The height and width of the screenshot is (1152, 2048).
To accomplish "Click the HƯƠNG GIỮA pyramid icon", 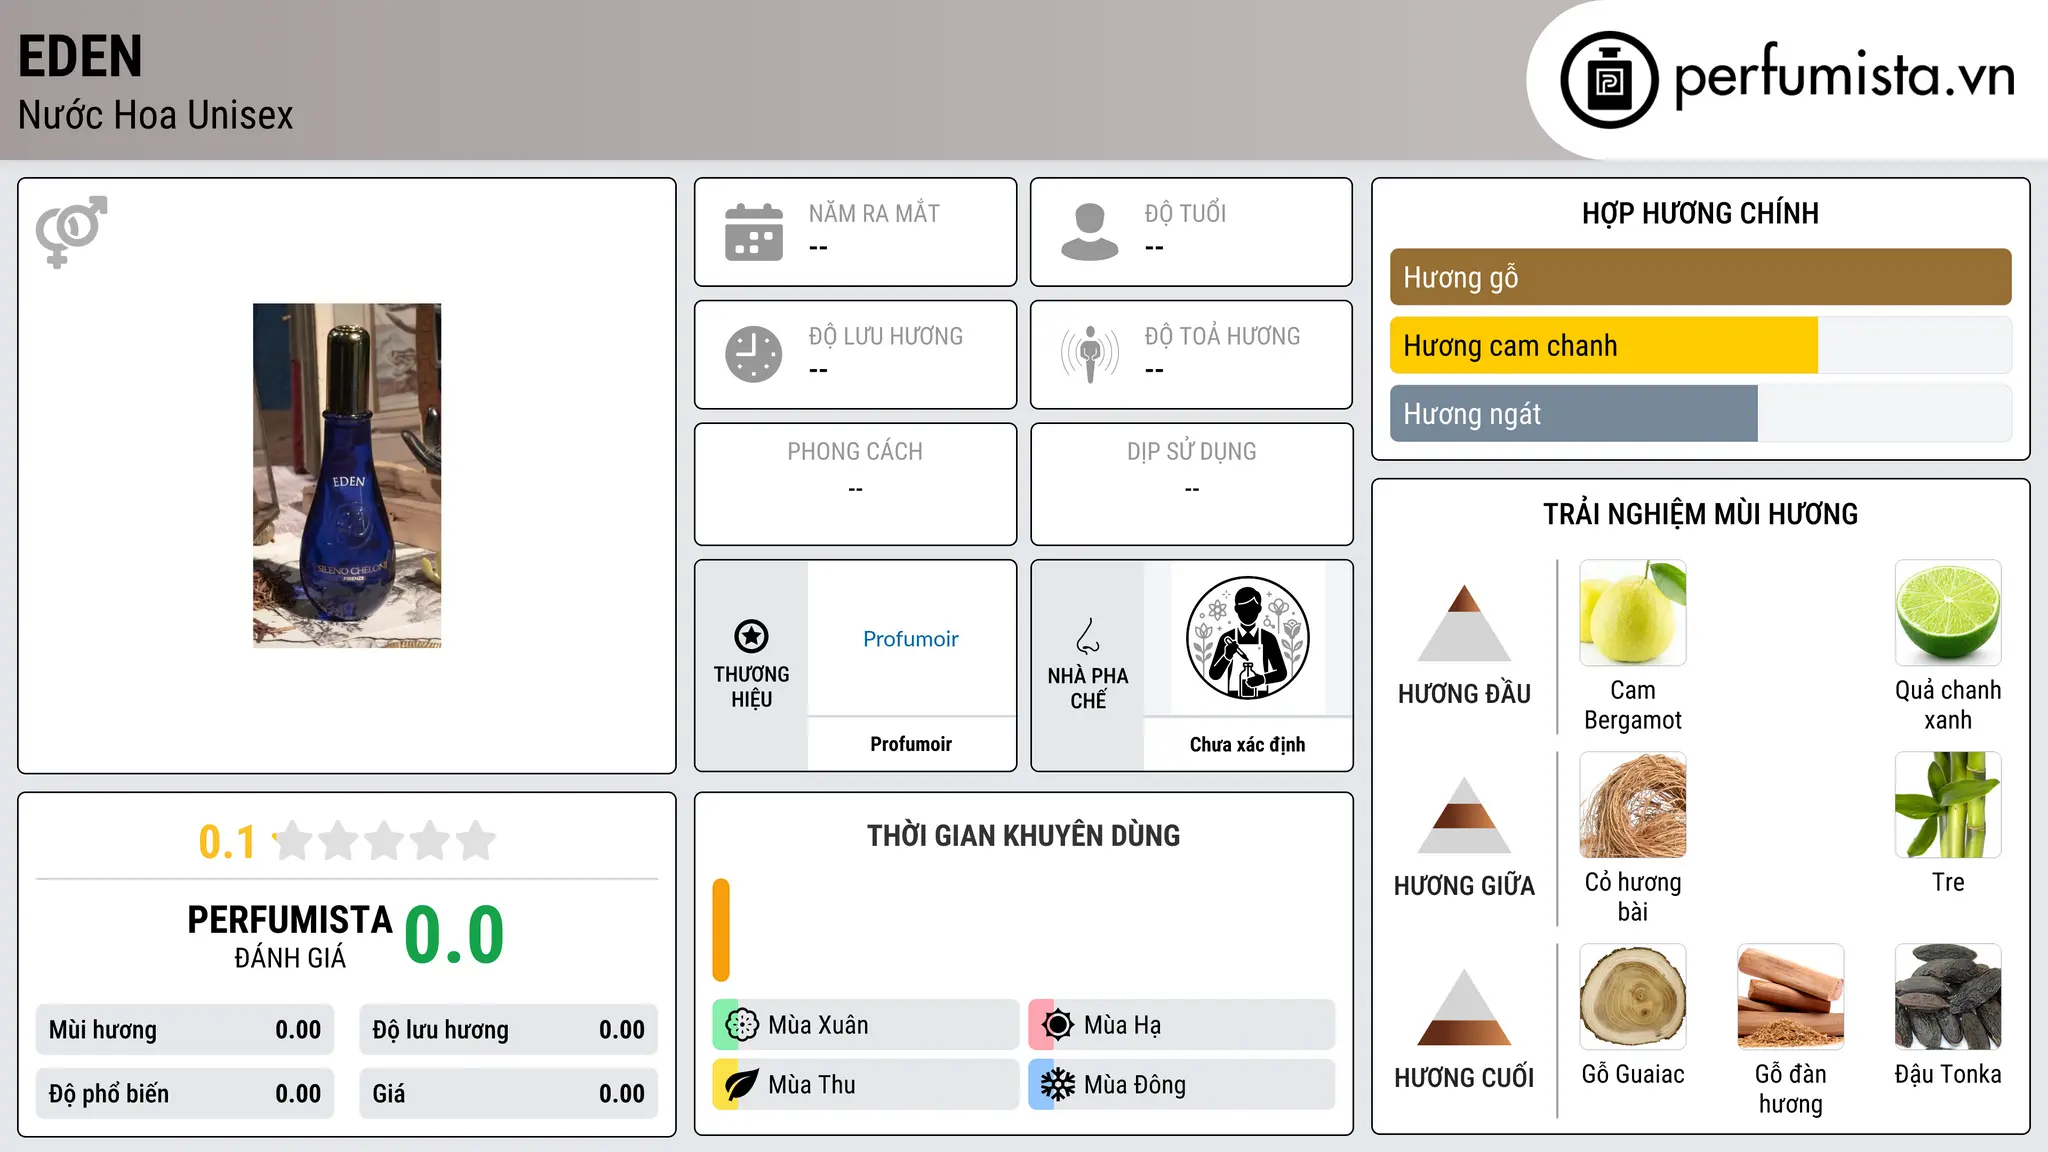I will point(1464,815).
